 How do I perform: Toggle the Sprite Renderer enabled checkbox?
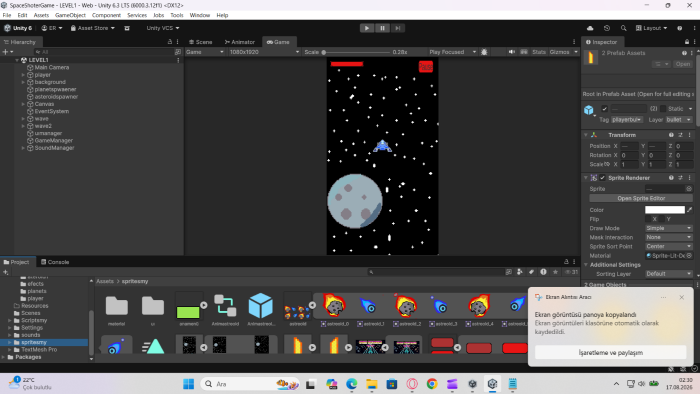602,178
